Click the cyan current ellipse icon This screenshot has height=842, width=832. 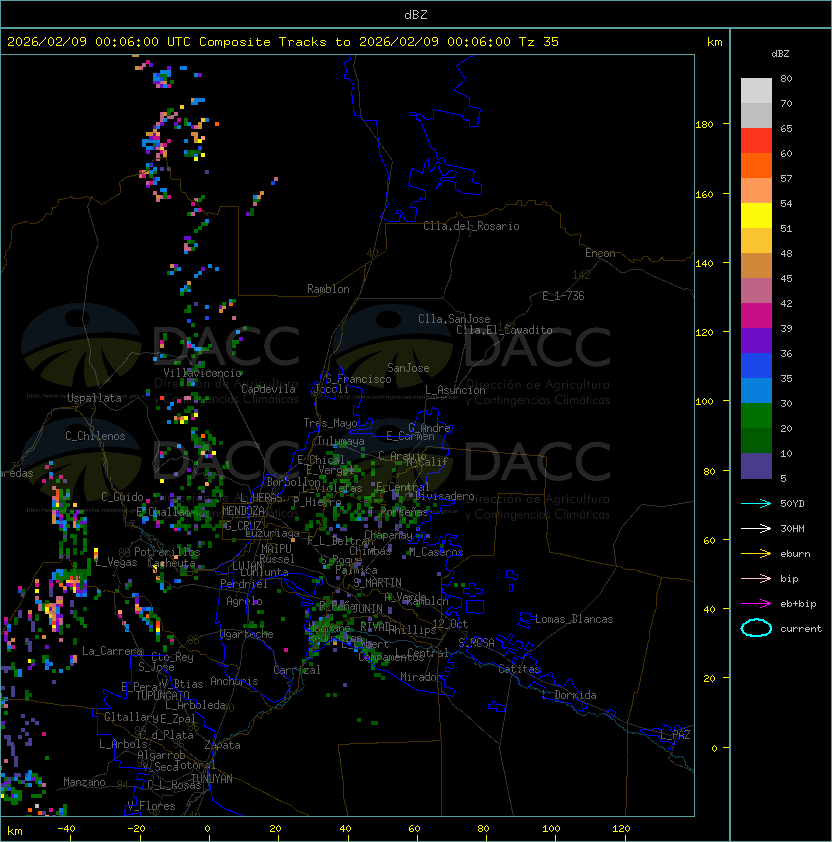[756, 628]
